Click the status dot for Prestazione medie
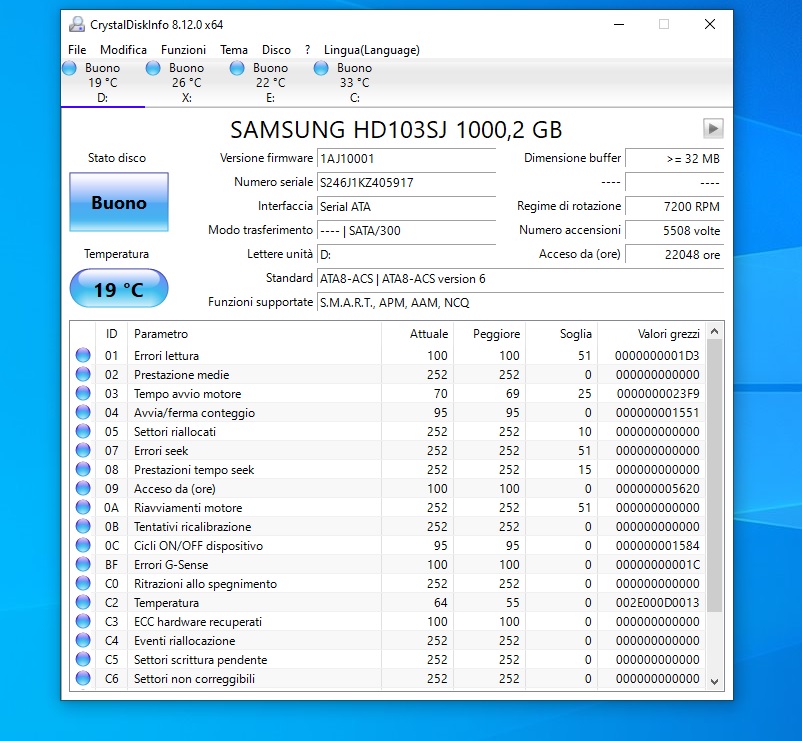The width and height of the screenshot is (802, 741). point(83,374)
